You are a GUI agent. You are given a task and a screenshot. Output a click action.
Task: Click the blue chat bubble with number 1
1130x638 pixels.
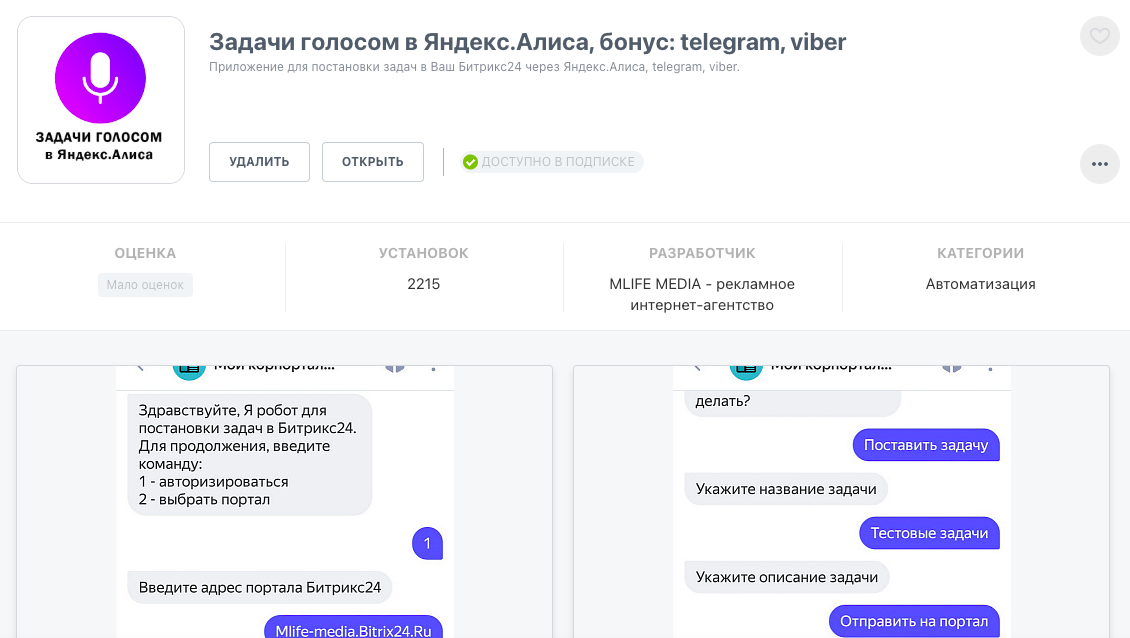coord(427,543)
